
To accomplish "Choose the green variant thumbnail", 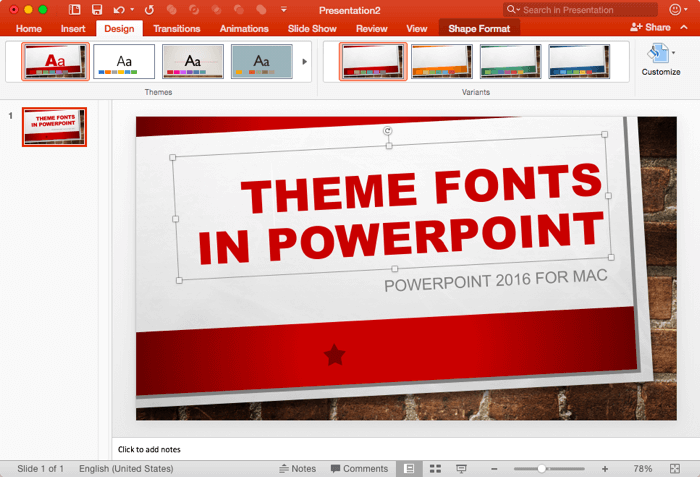I will click(x=511, y=61).
